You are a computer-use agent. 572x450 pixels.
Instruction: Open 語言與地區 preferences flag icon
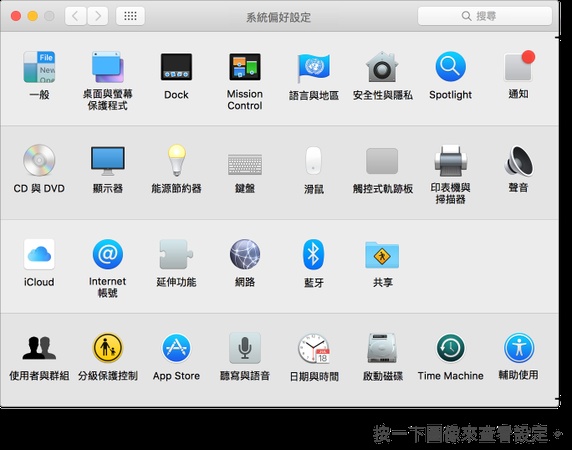pyautogui.click(x=313, y=68)
